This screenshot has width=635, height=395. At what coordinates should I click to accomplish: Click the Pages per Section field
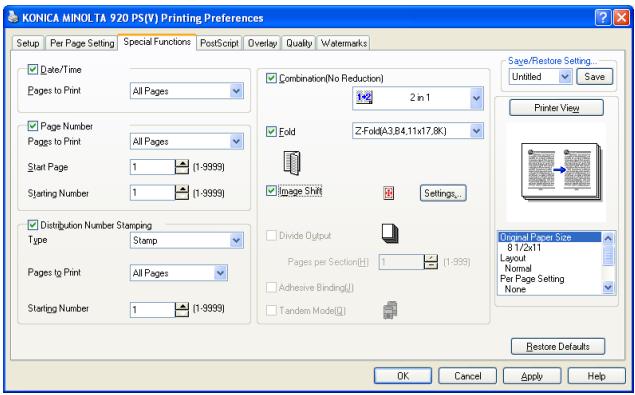pyautogui.click(x=401, y=262)
